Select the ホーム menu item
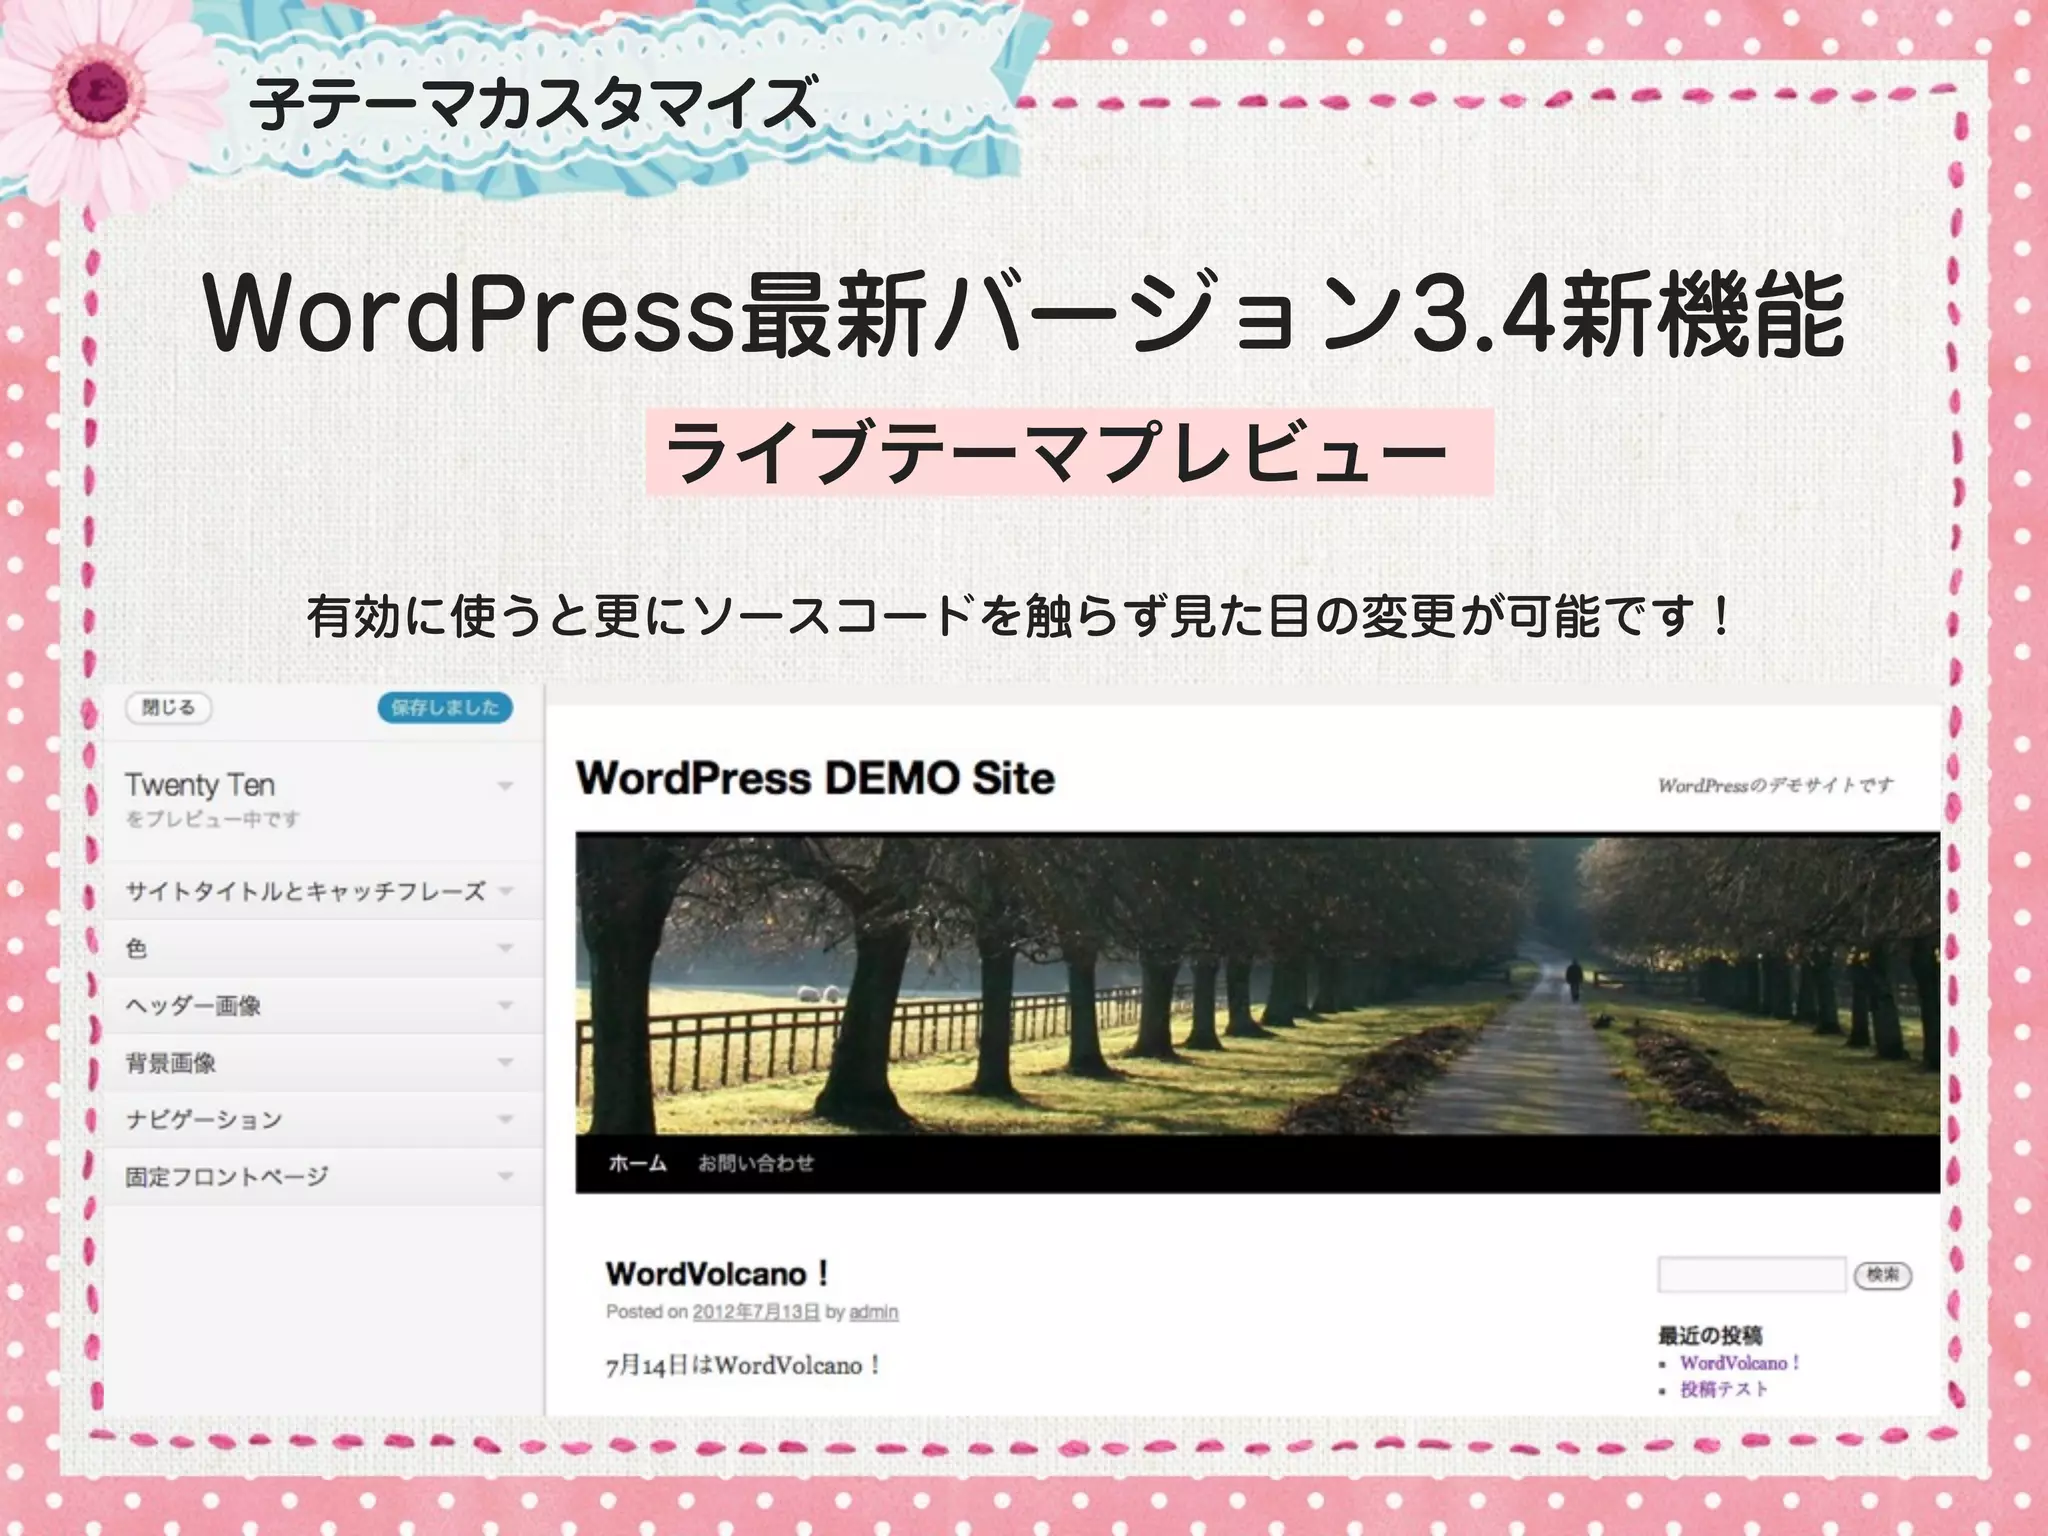 coord(637,1163)
